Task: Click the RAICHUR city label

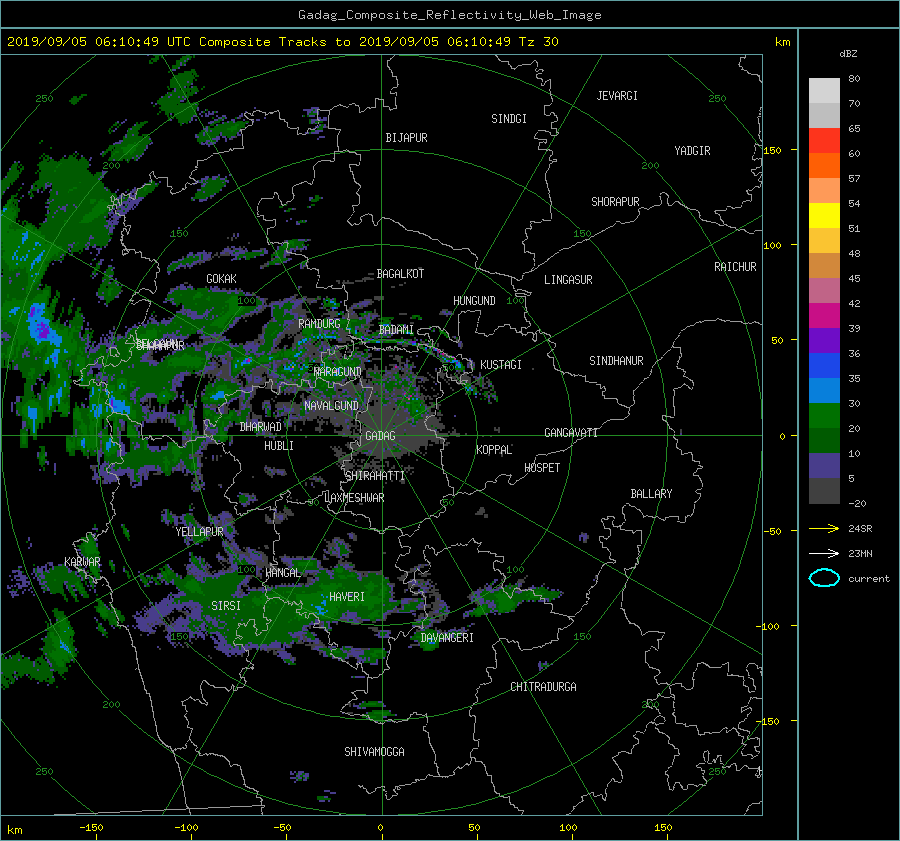Action: pyautogui.click(x=735, y=267)
